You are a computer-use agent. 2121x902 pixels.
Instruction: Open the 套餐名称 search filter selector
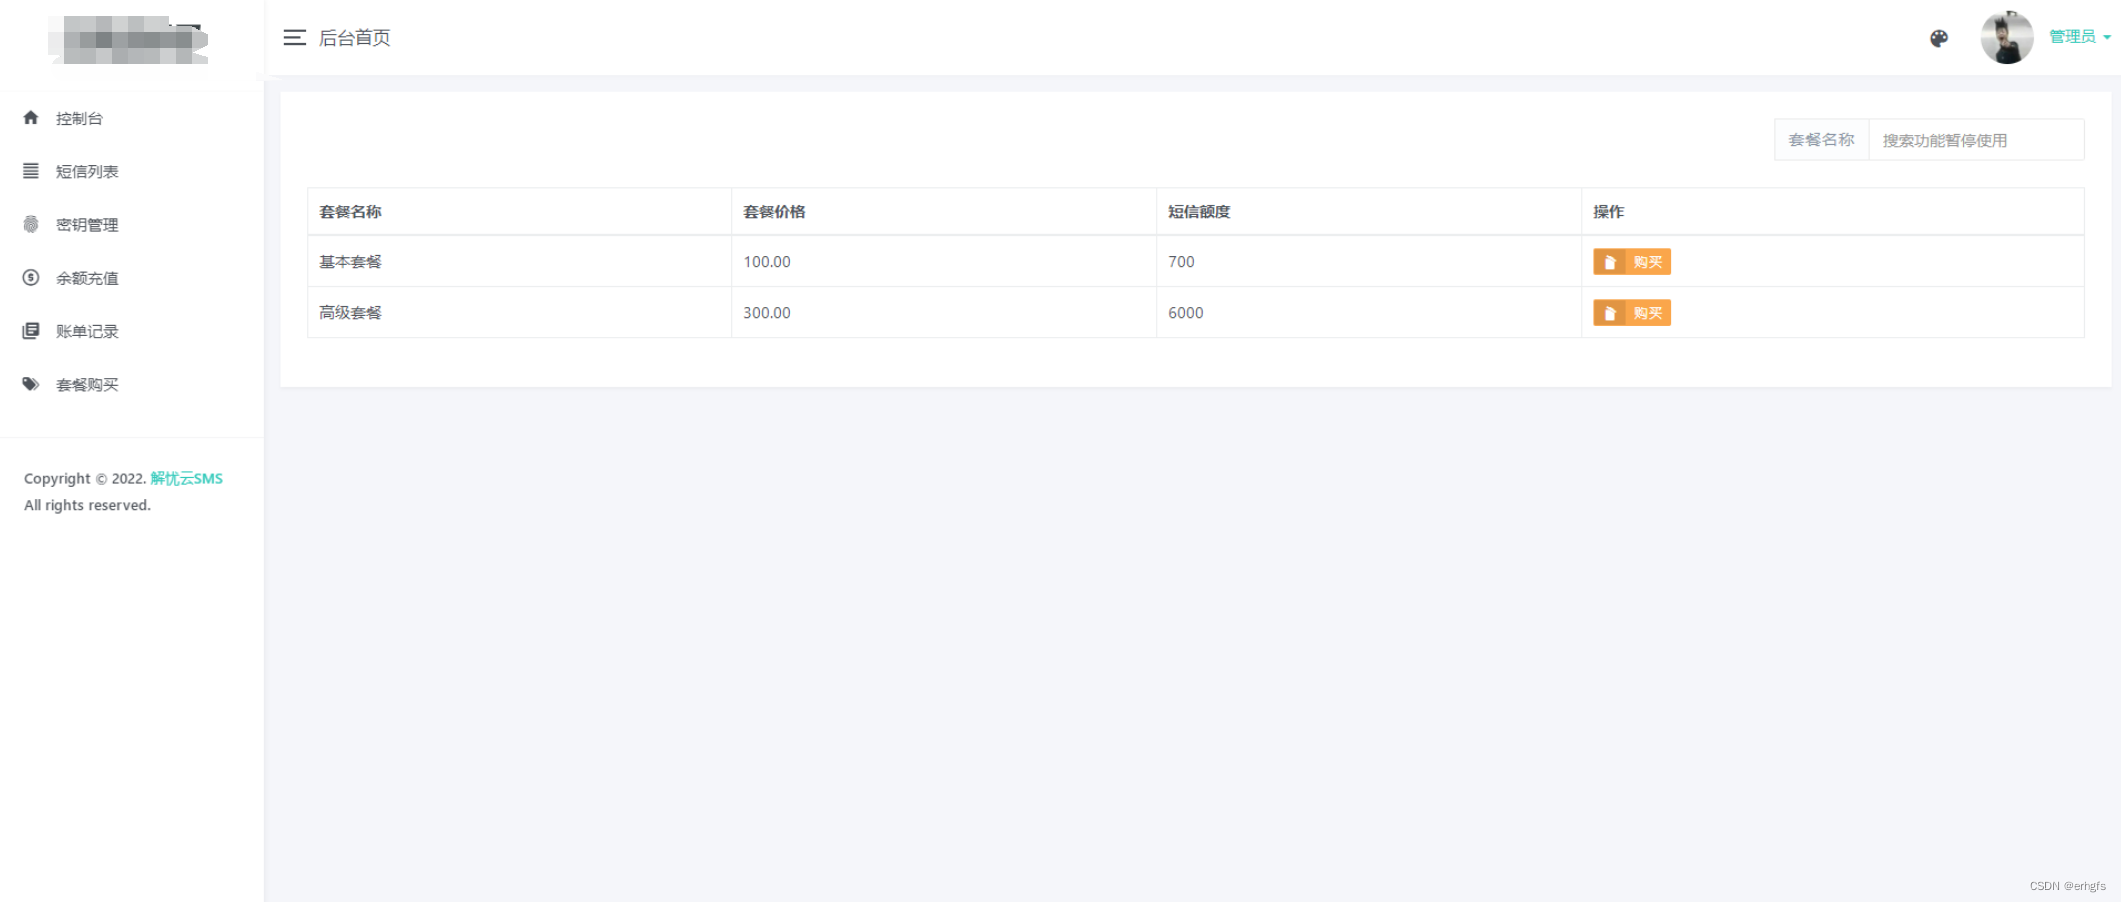point(1820,139)
